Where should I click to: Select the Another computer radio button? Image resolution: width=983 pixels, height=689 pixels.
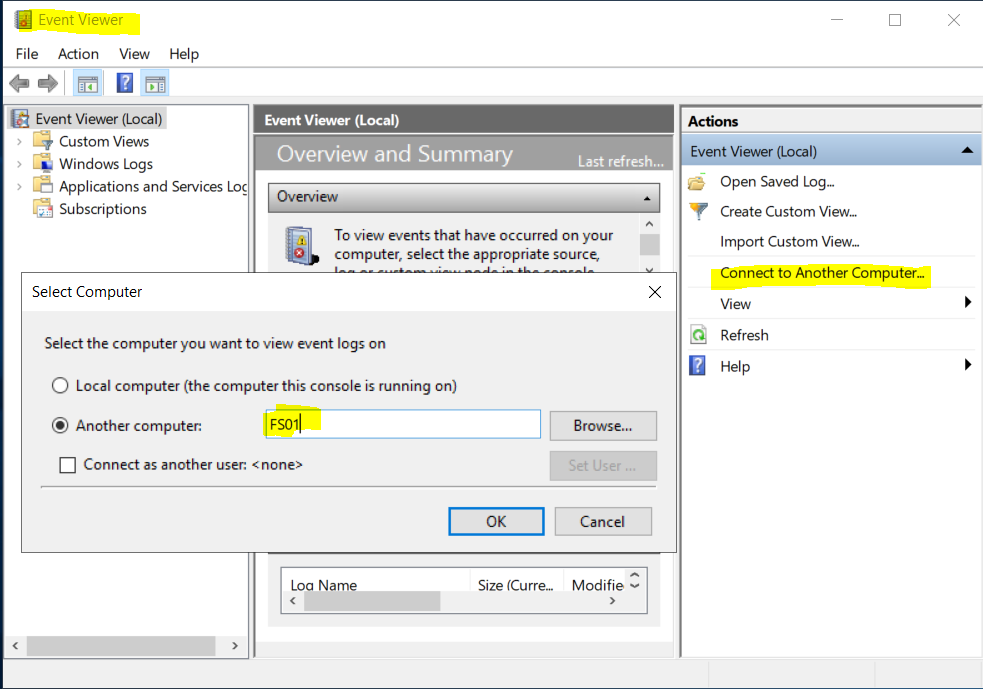click(60, 423)
